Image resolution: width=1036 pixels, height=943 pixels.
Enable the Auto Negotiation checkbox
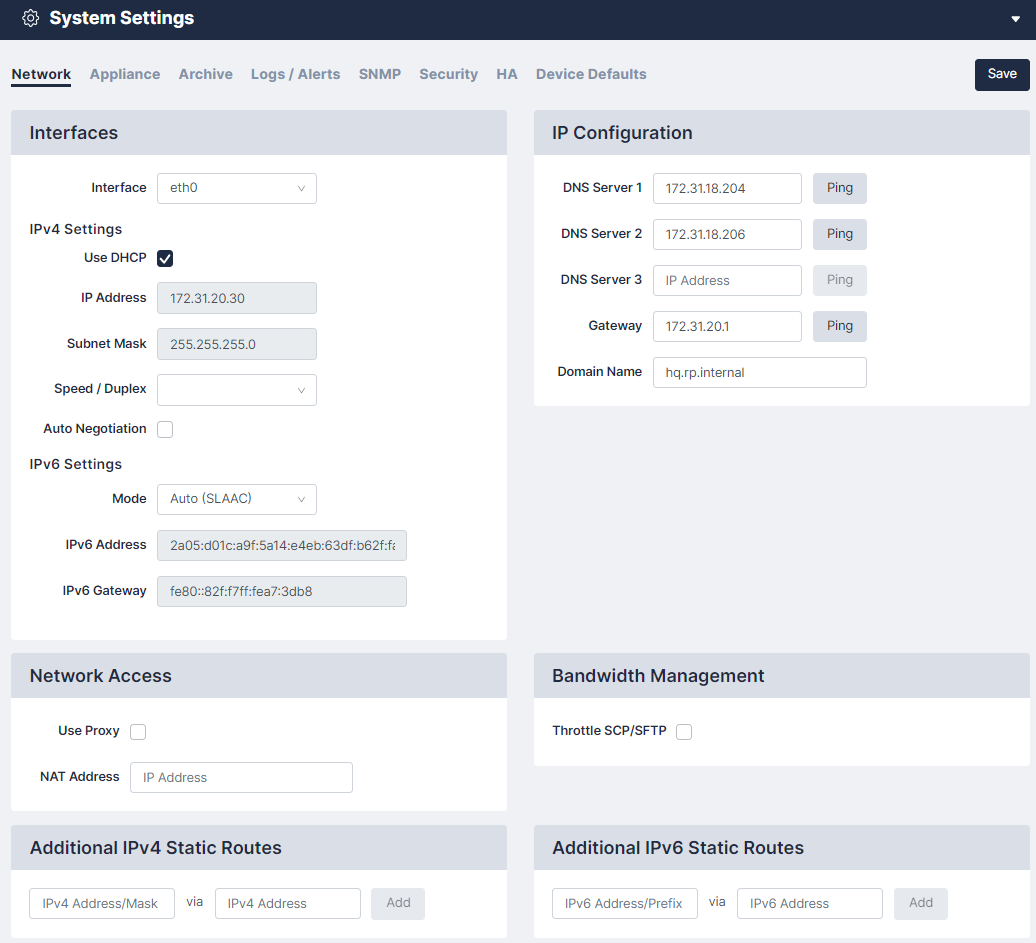coord(166,430)
